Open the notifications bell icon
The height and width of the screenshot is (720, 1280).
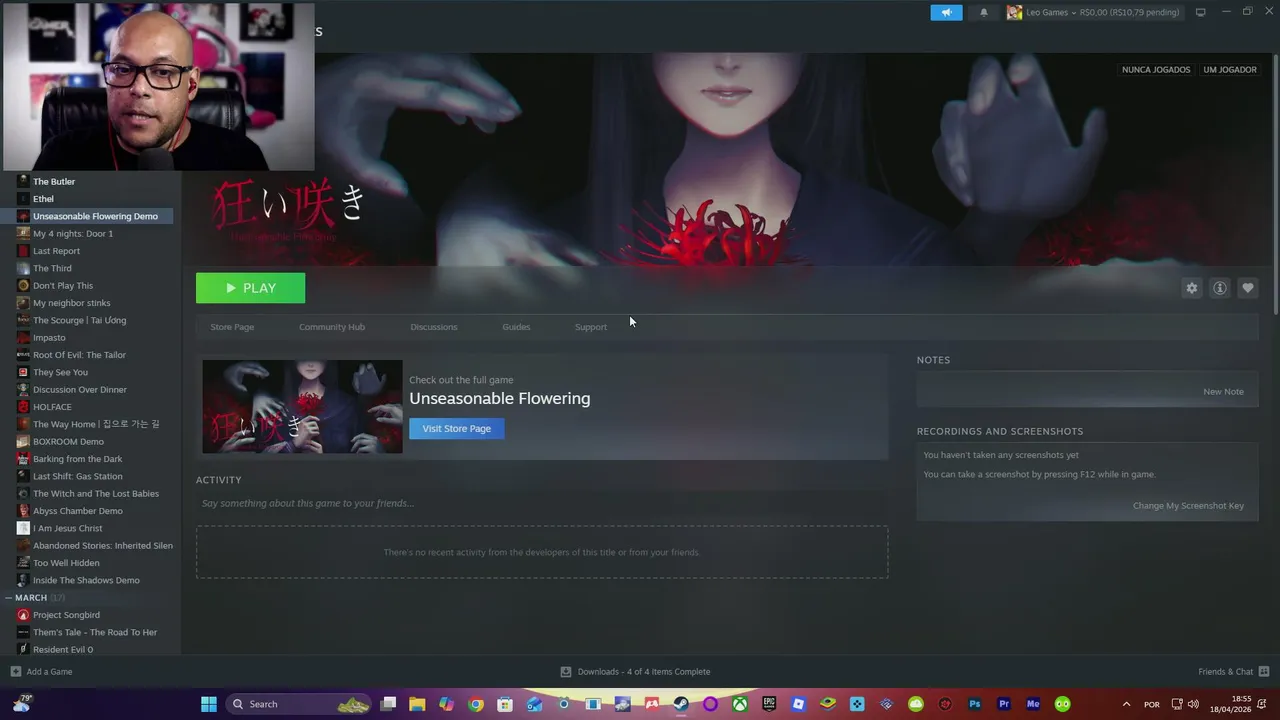[983, 12]
